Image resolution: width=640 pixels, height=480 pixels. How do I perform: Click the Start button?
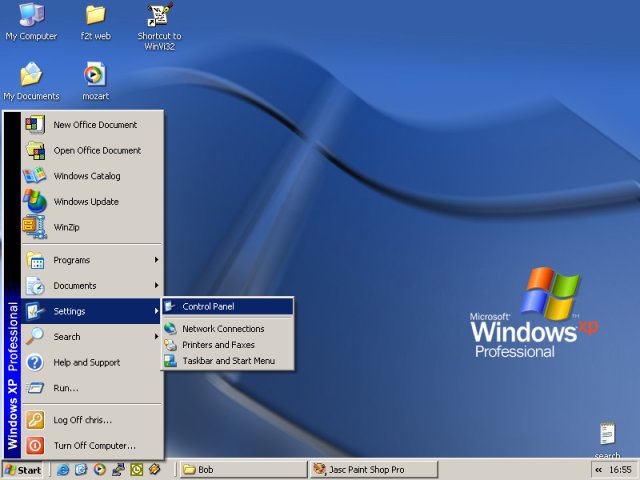coord(22,470)
